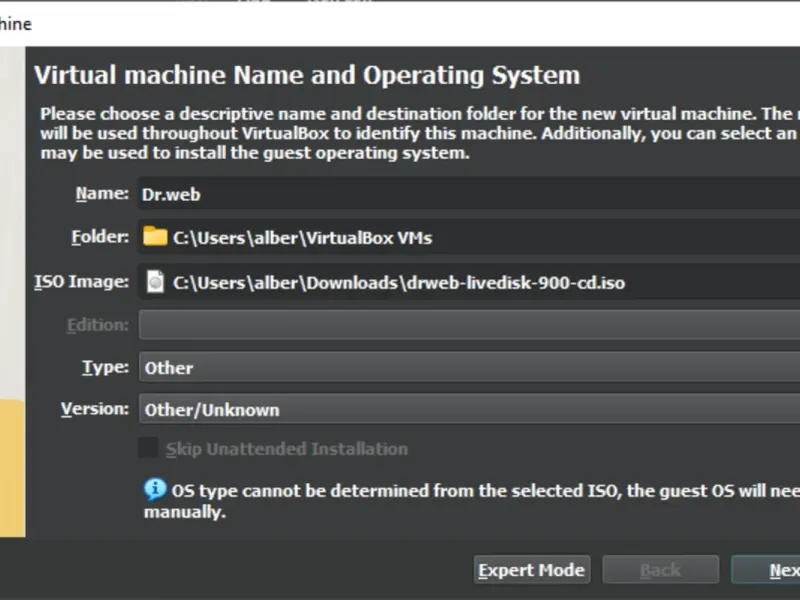Image resolution: width=800 pixels, height=600 pixels.
Task: Click the ISO Image: label
Action: (82, 282)
